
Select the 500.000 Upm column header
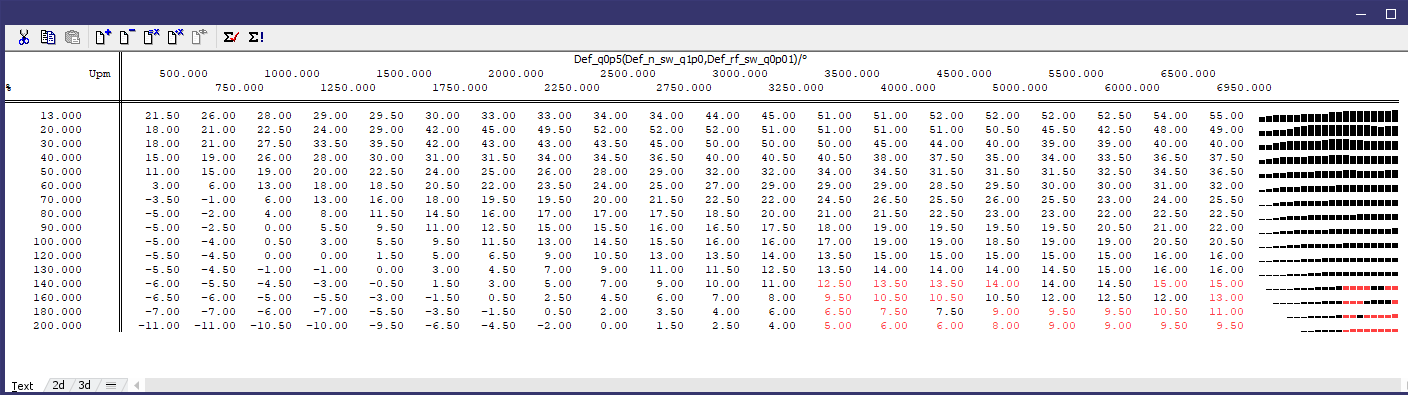tap(183, 74)
